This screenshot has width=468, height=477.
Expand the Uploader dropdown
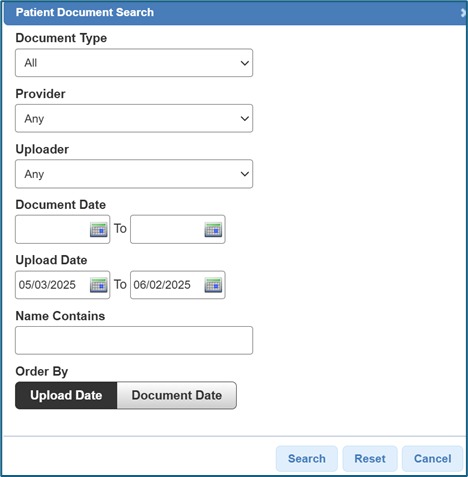coord(134,174)
